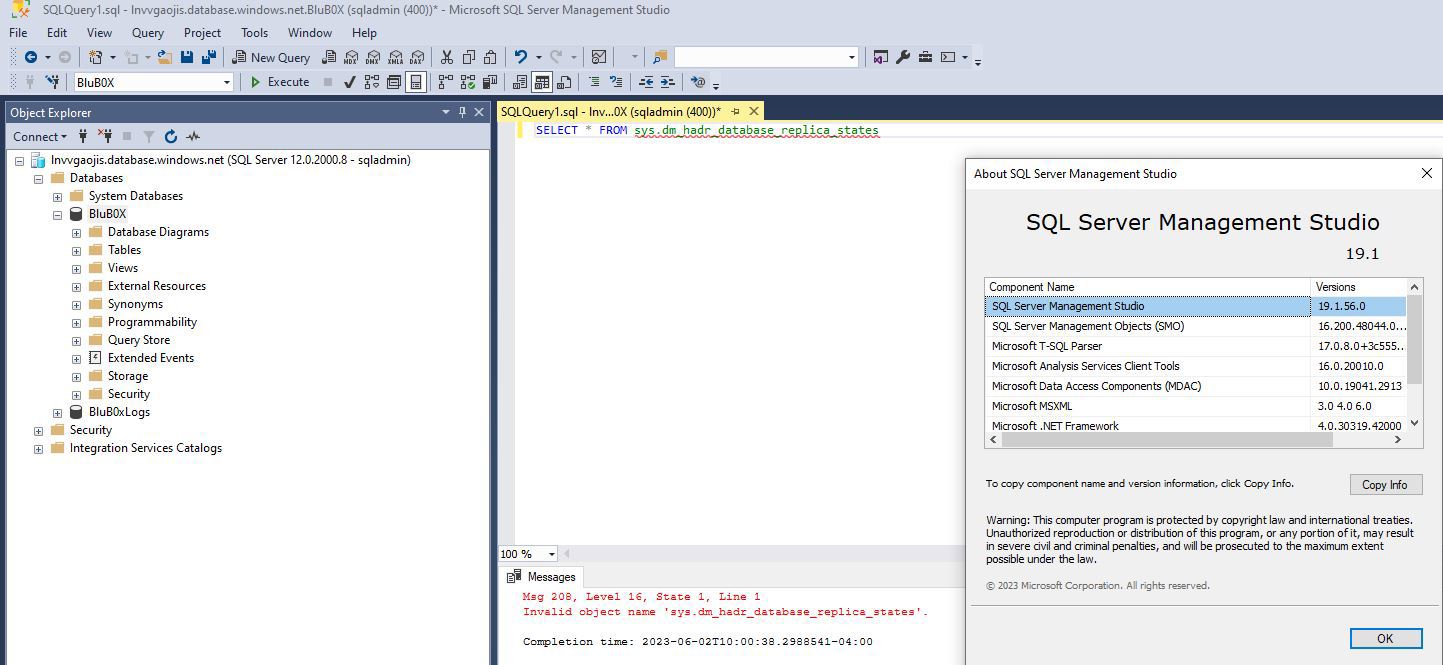Open the Tools menu

(x=254, y=32)
